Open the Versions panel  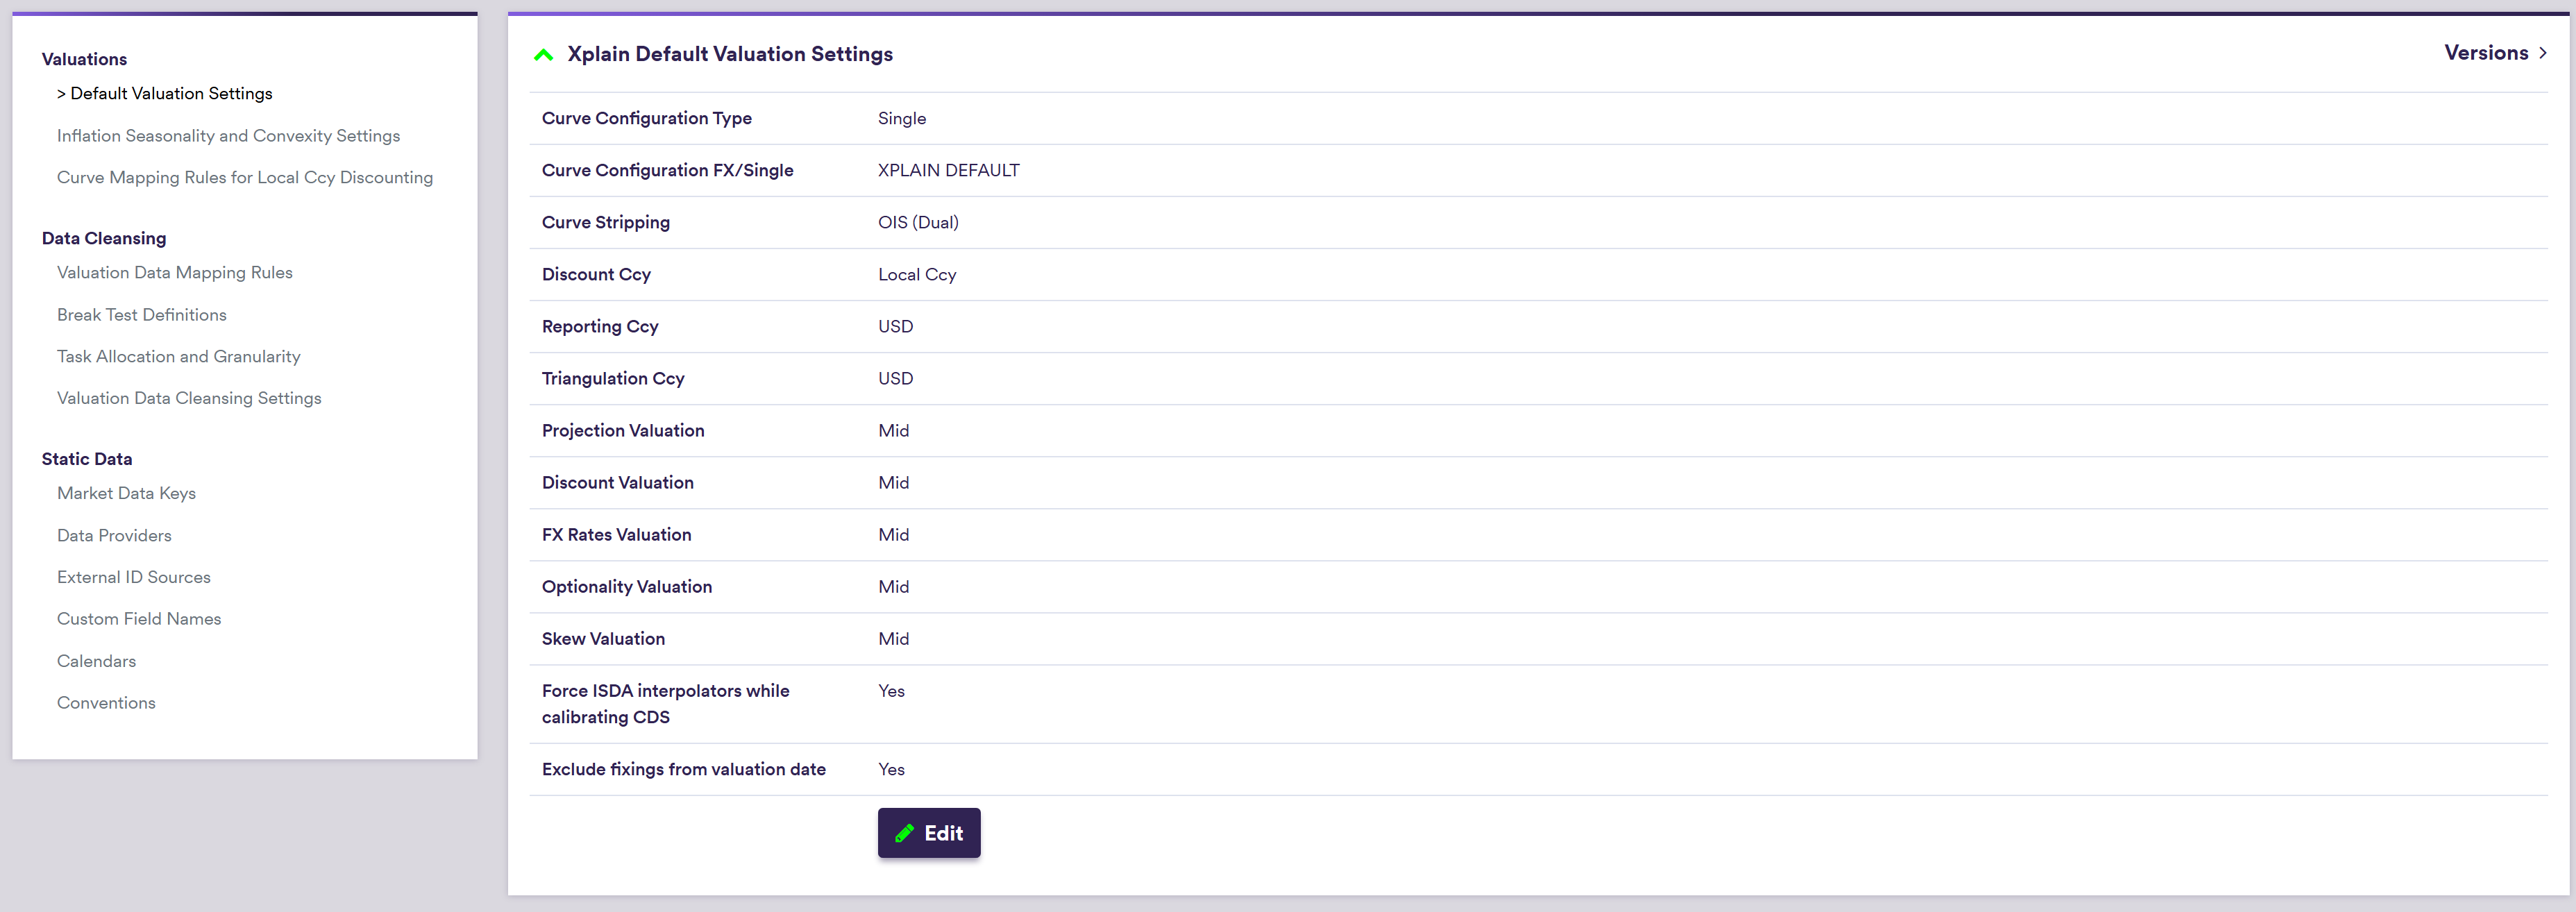2494,53
